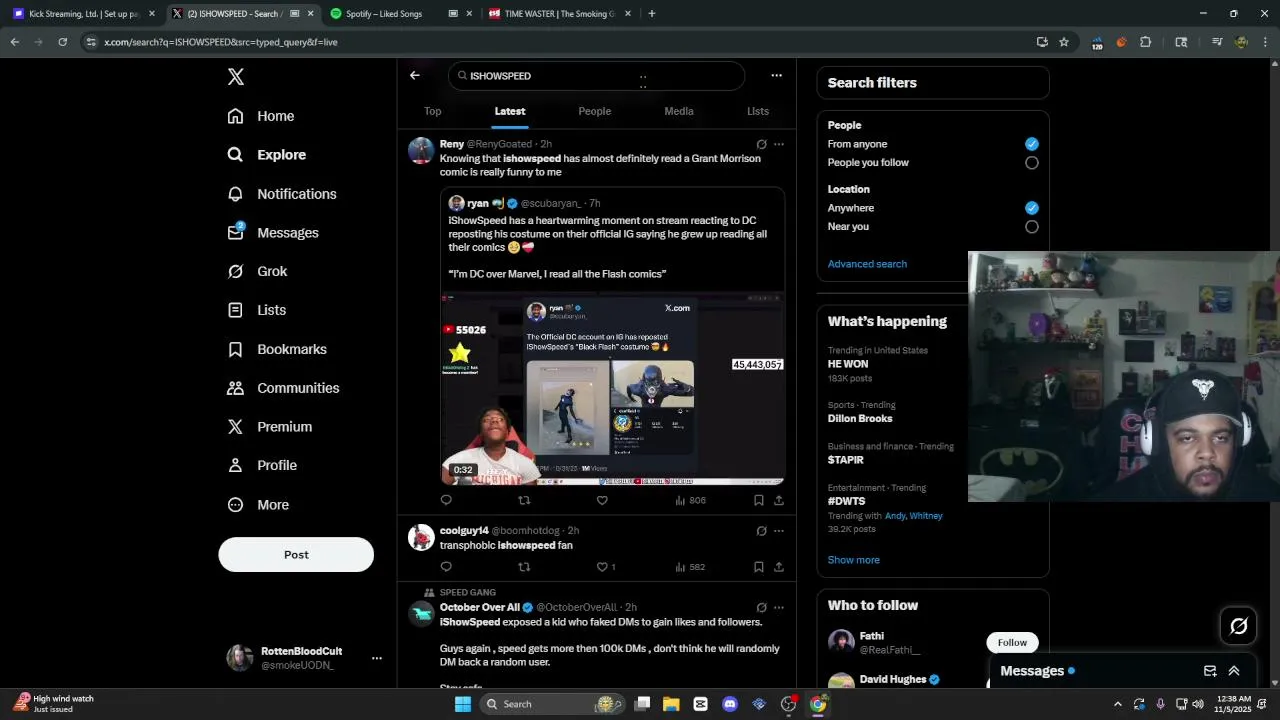Screen dimensions: 1280x720
Task: Like Reny's post
Action: coord(602,500)
